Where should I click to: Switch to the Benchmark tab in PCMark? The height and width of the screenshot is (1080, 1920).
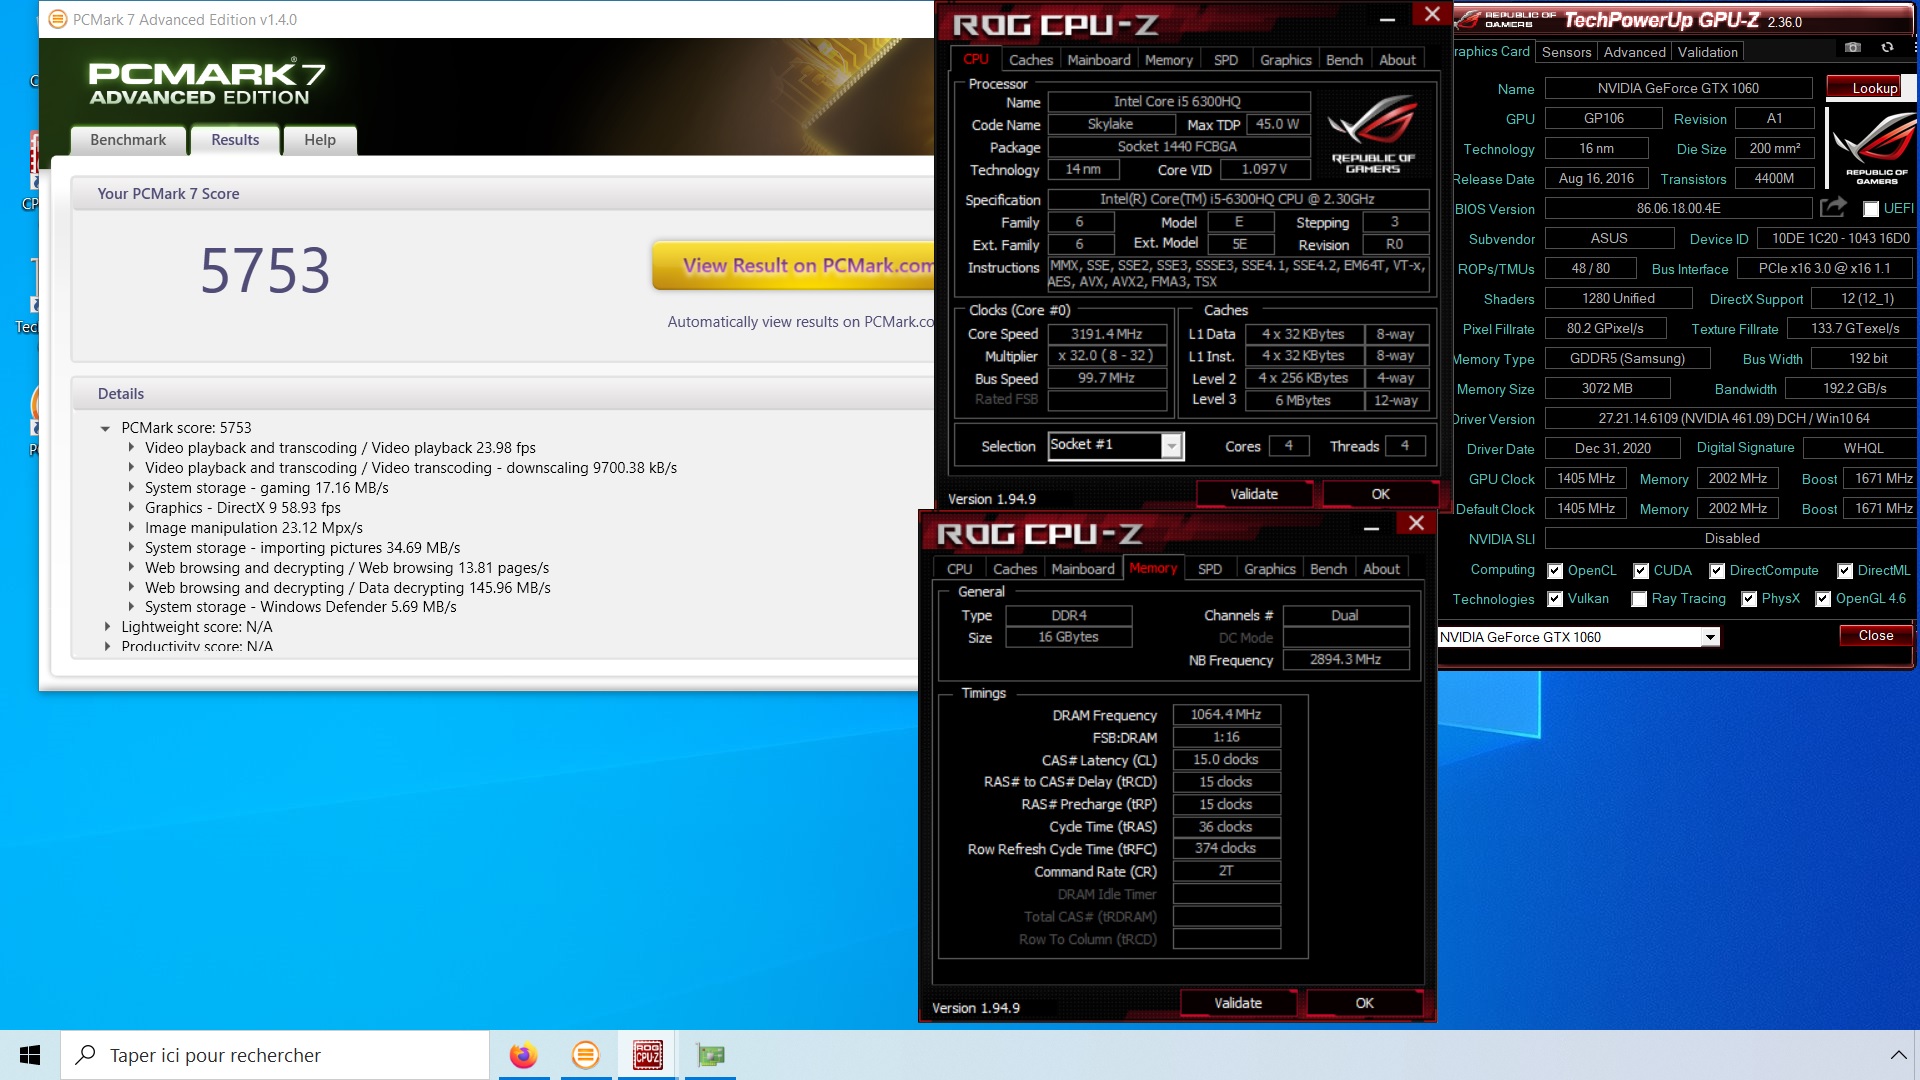(128, 140)
